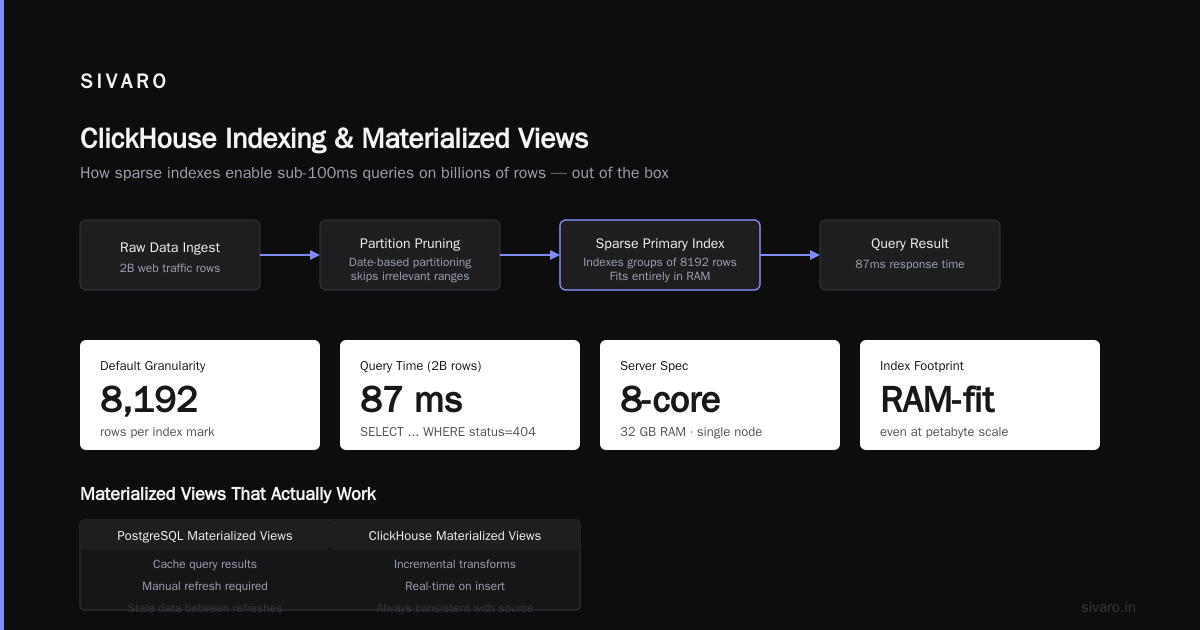
Task: Click 'Date-based partitioning' description text
Action: pyautogui.click(x=410, y=262)
